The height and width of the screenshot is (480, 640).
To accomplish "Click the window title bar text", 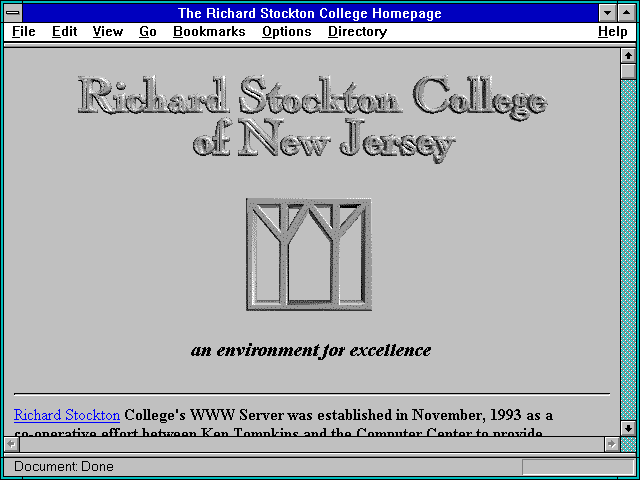I will (x=310, y=13).
